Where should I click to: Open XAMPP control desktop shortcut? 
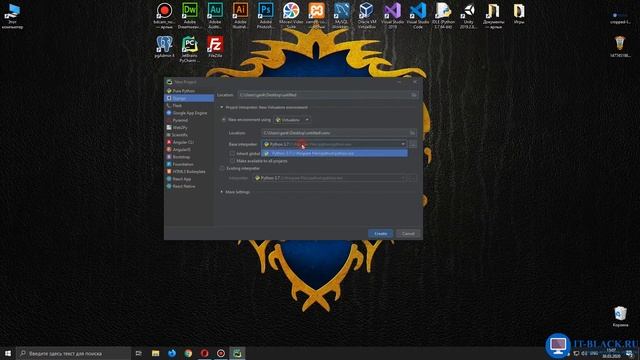point(316,16)
